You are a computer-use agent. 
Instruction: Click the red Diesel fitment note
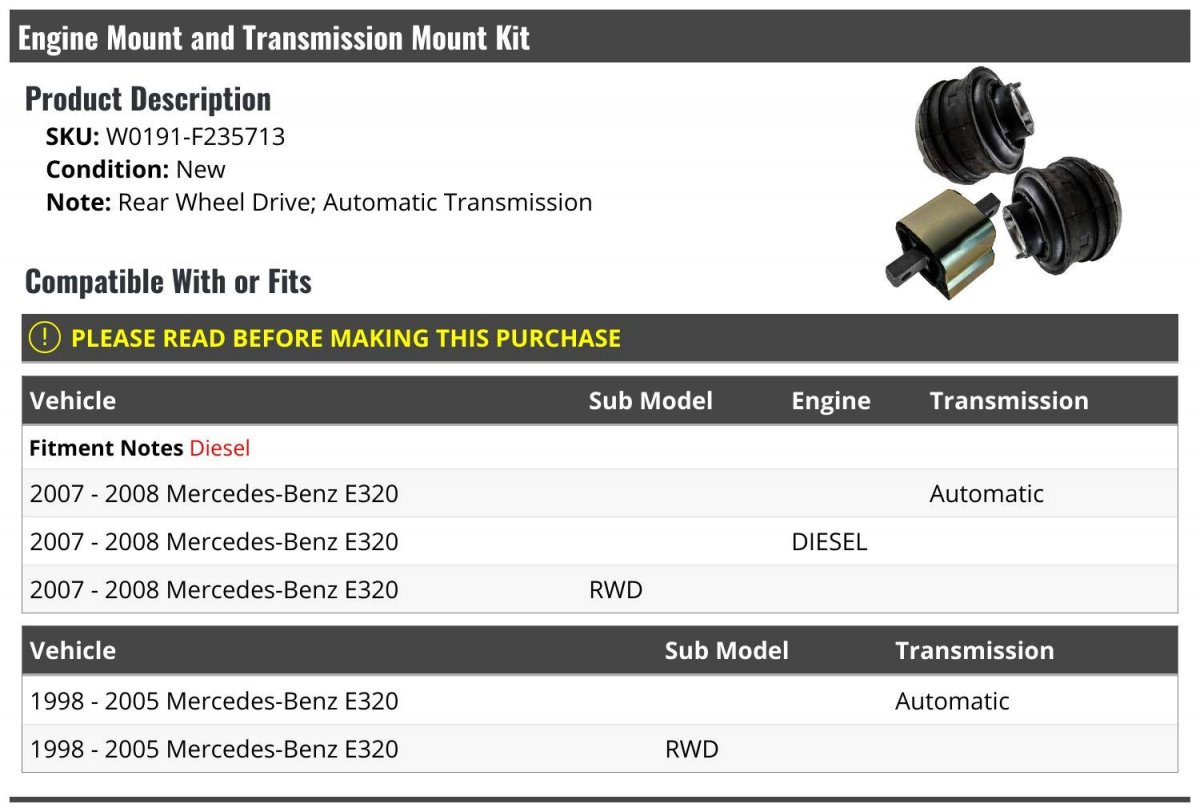220,448
